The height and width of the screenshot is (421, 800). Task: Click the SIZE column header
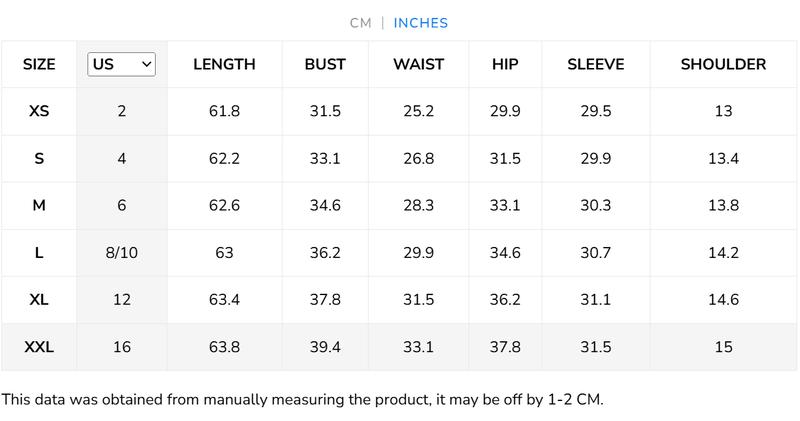click(39, 65)
